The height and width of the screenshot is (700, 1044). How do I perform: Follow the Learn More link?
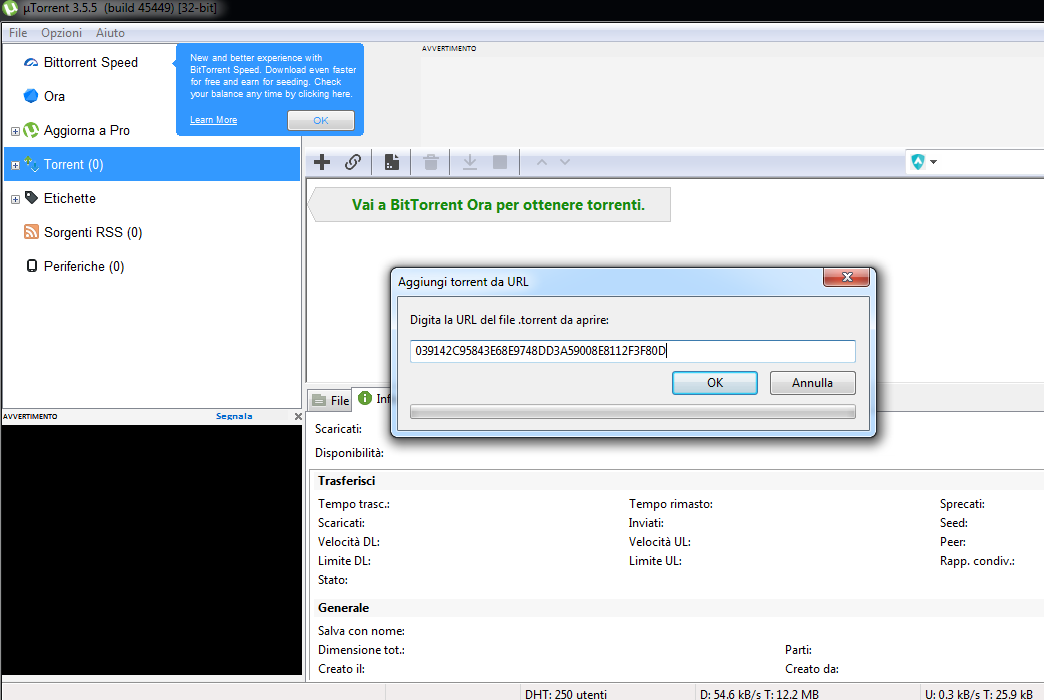pos(214,120)
